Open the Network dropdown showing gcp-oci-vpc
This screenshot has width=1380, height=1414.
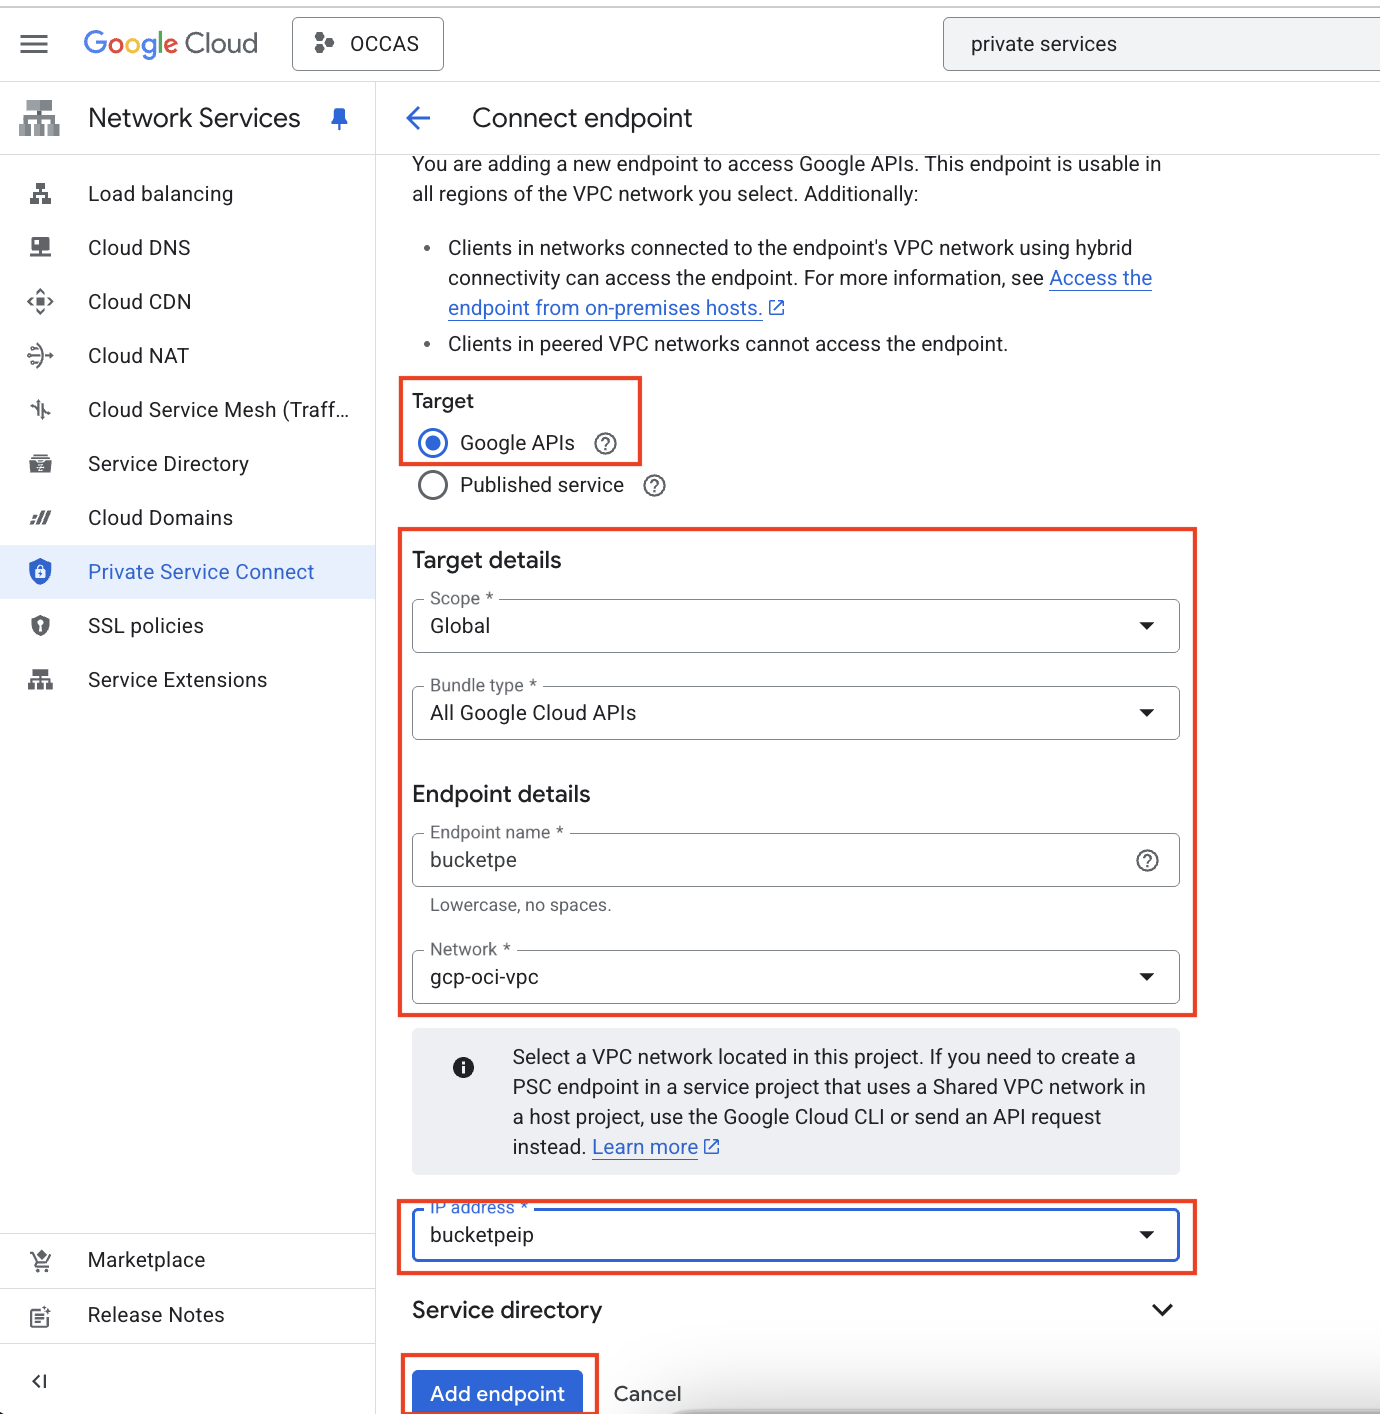(795, 977)
